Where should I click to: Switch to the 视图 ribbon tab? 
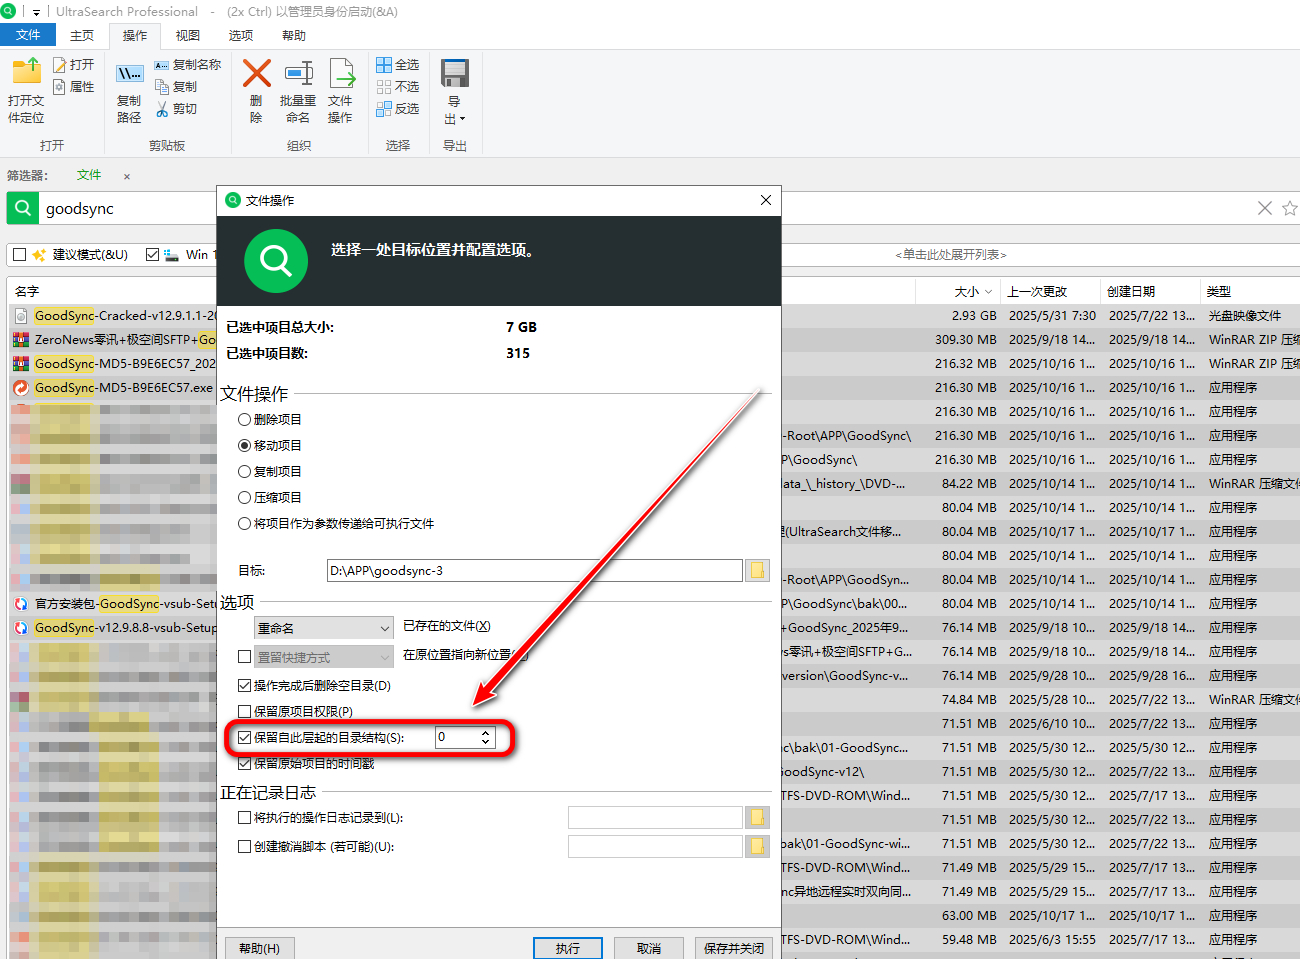(x=188, y=35)
